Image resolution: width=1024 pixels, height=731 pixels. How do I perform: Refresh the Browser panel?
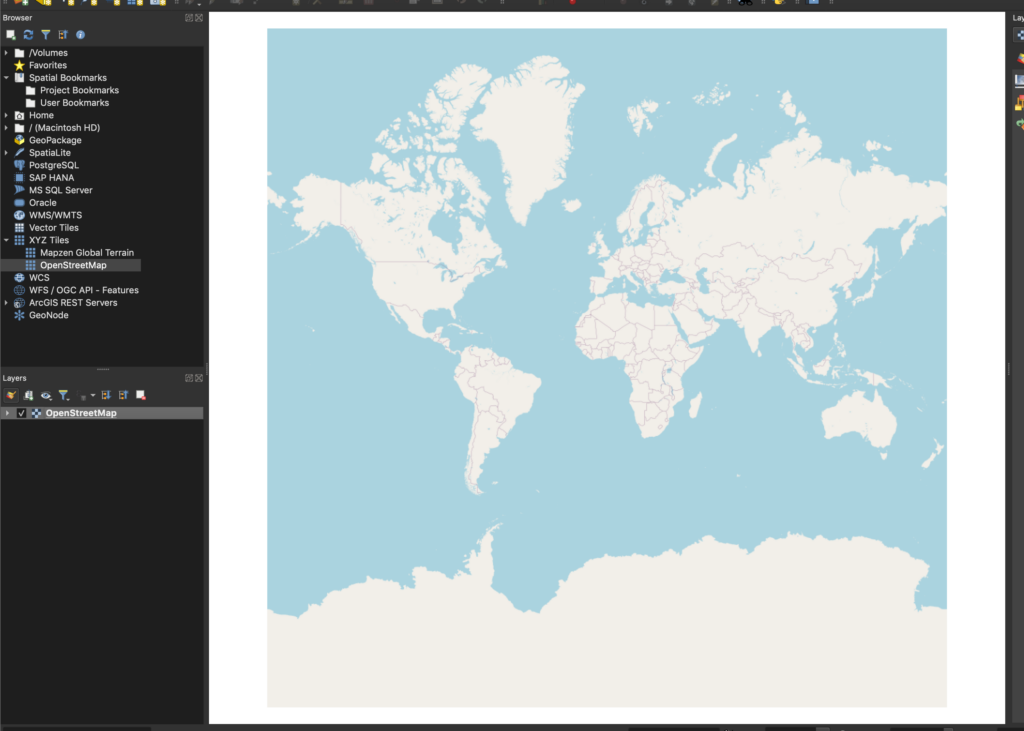tap(27, 33)
